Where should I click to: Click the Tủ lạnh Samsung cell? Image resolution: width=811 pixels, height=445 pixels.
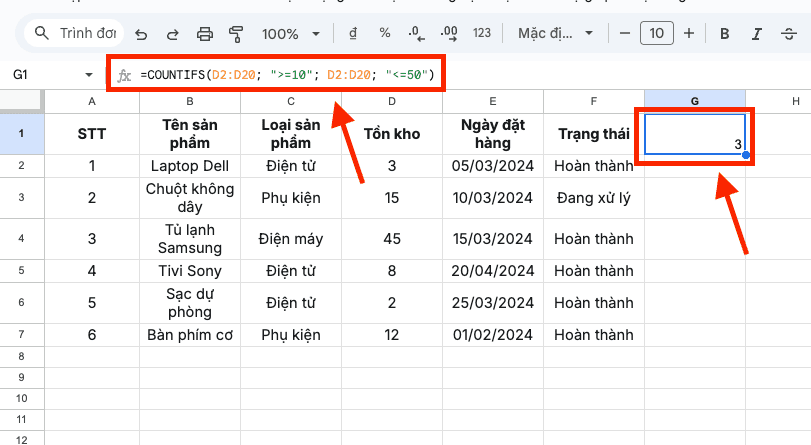pos(190,239)
